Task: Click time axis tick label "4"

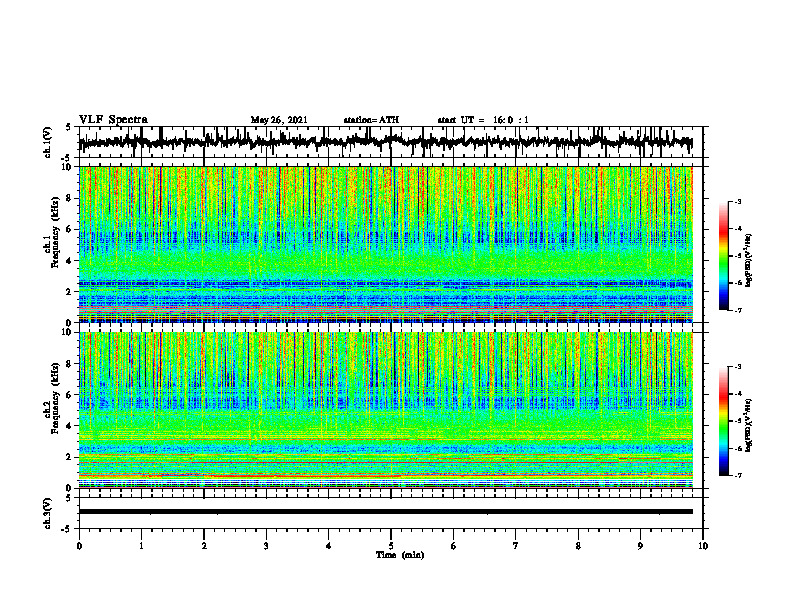Action: pos(328,546)
